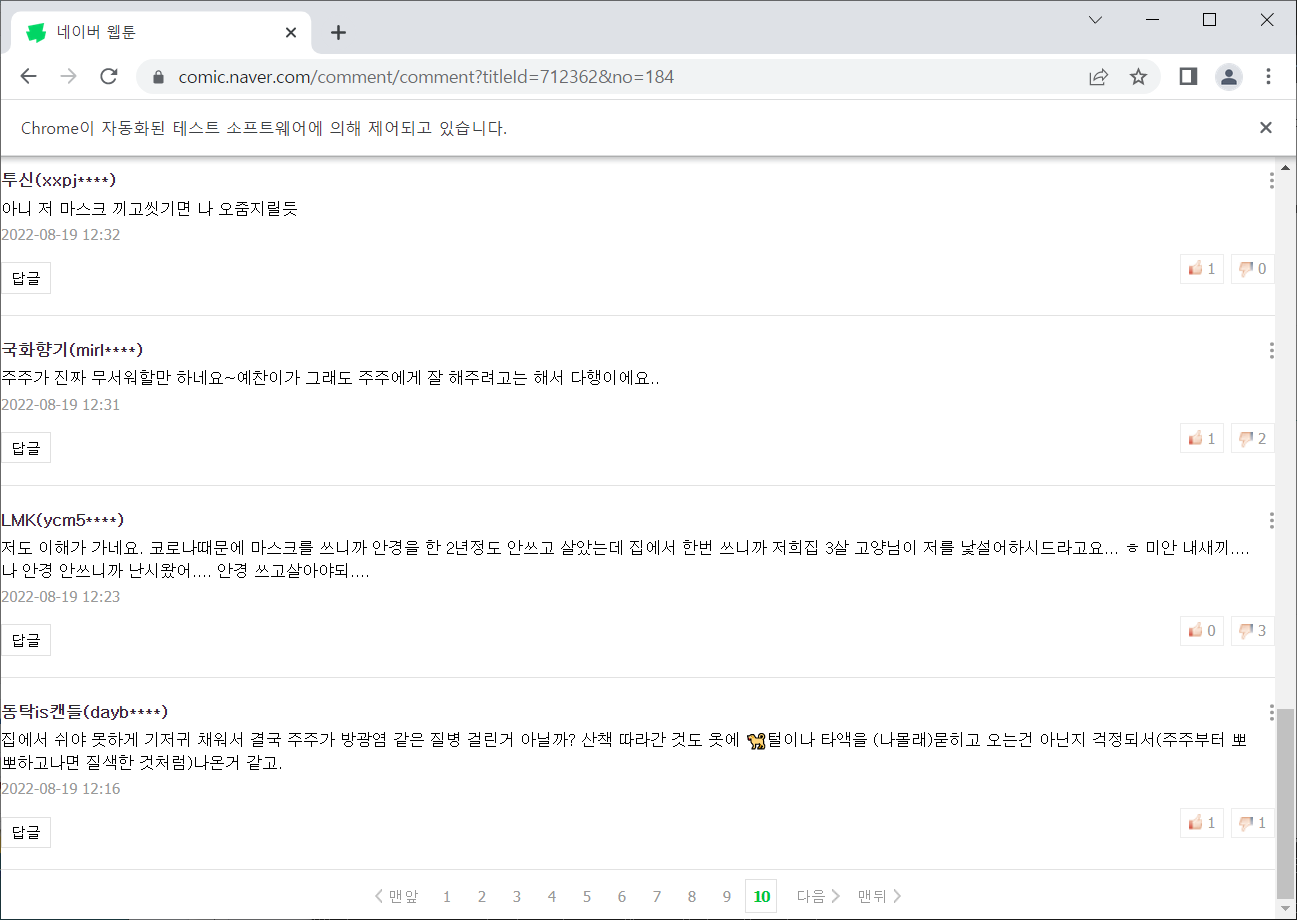Click username 국화향기(mirl****)
Viewport: 1297px width, 920px height.
point(72,350)
